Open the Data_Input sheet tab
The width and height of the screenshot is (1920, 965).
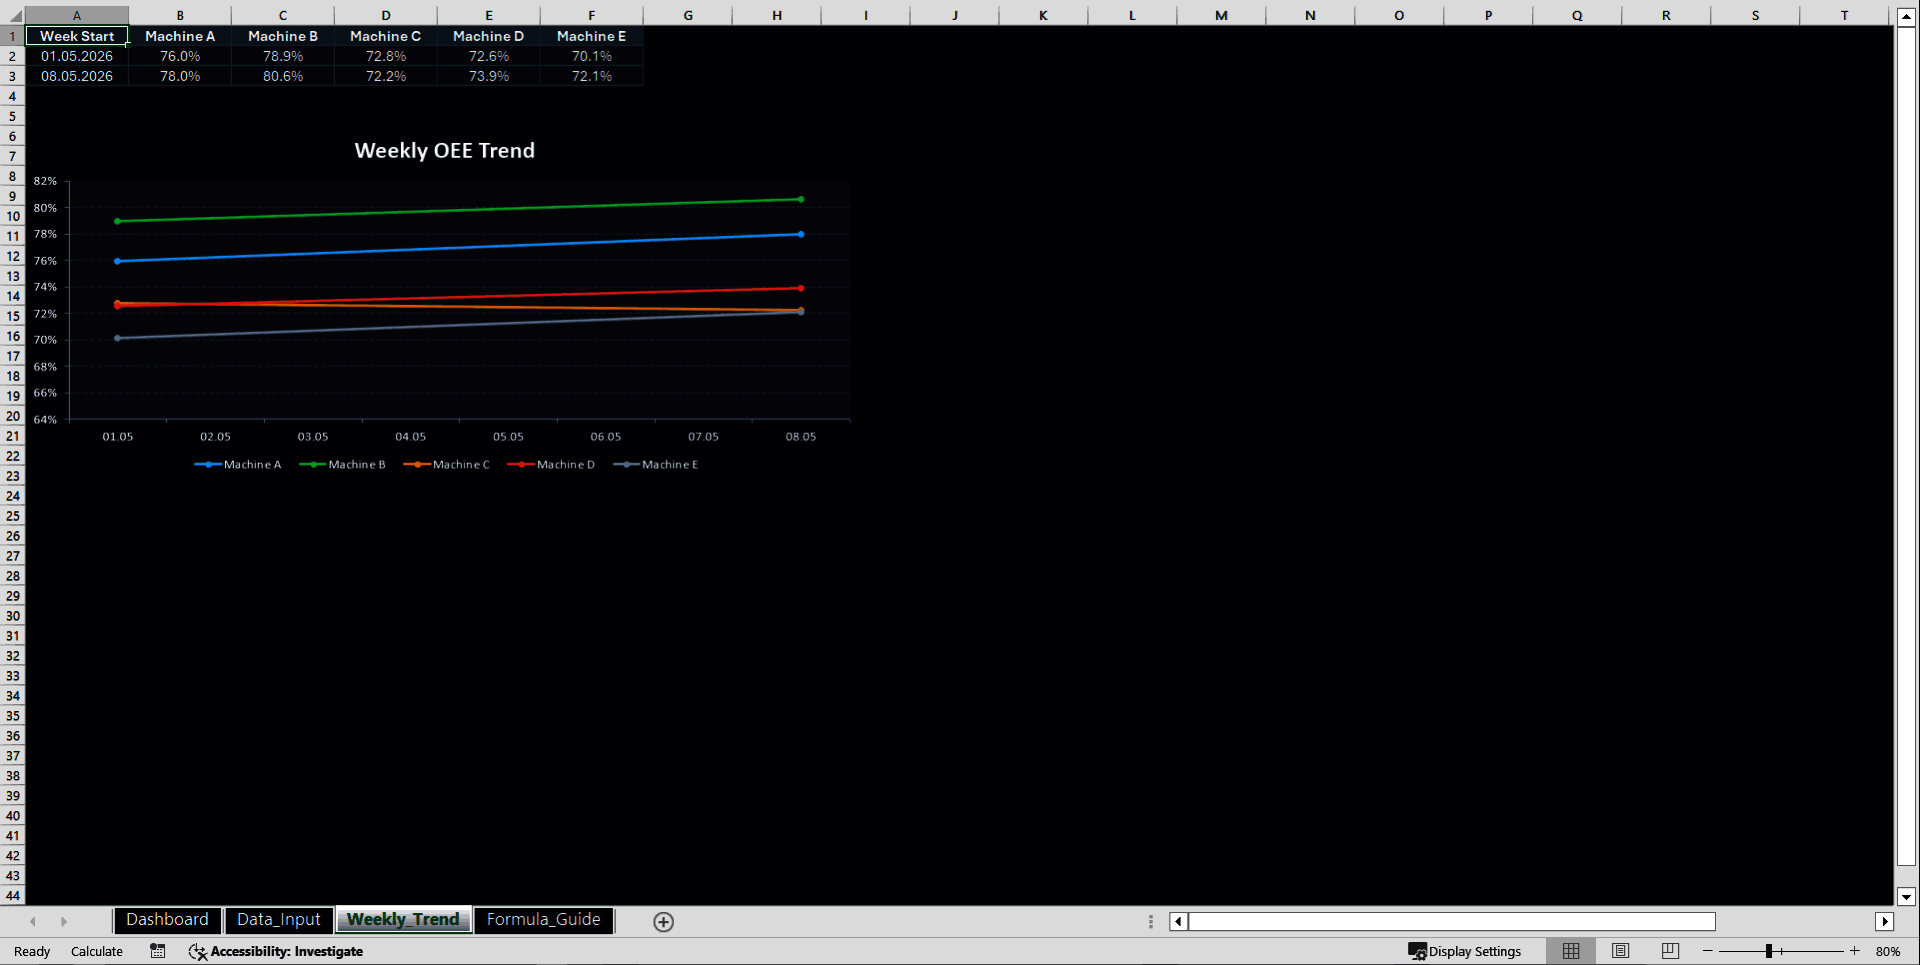tap(278, 920)
